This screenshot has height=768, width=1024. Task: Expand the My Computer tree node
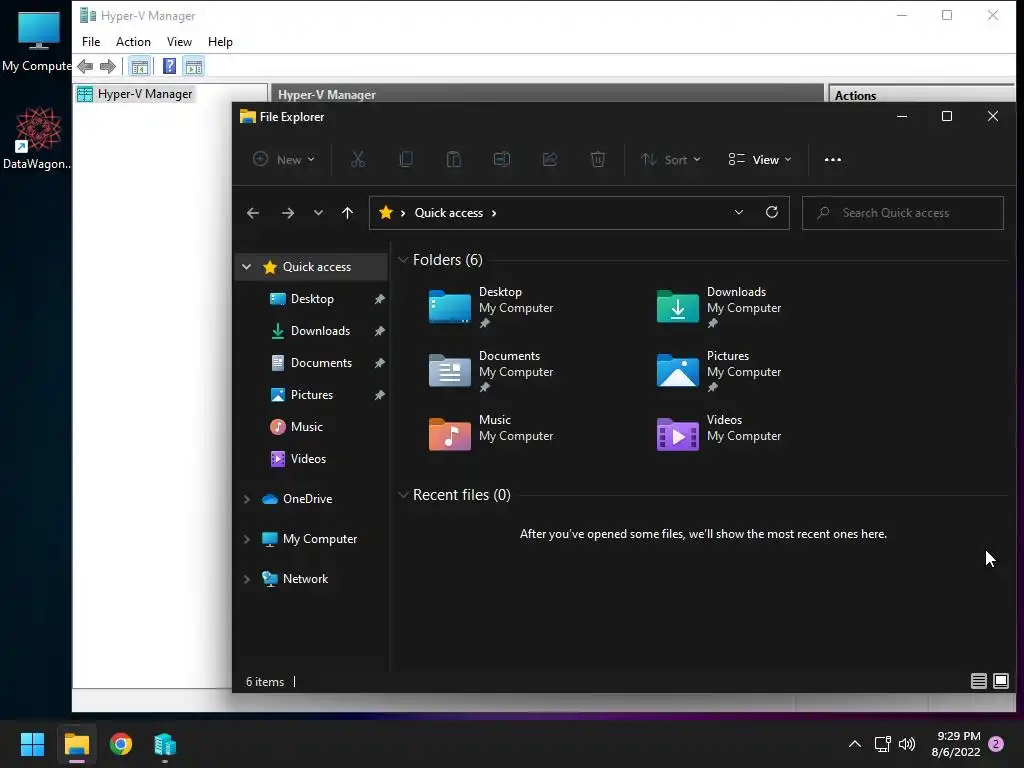coord(246,539)
